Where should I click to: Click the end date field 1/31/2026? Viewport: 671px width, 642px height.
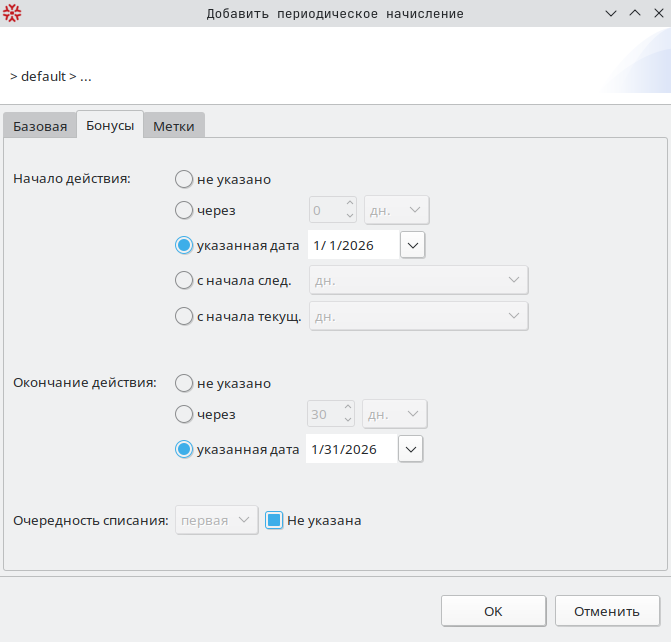click(350, 450)
